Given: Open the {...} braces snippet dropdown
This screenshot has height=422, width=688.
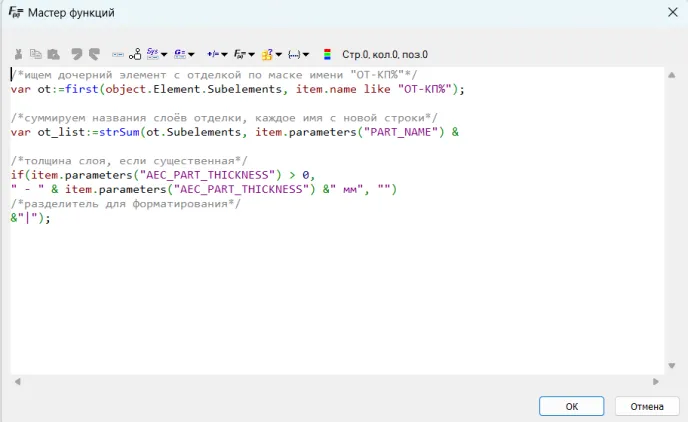Looking at the screenshot, I should point(298,54).
